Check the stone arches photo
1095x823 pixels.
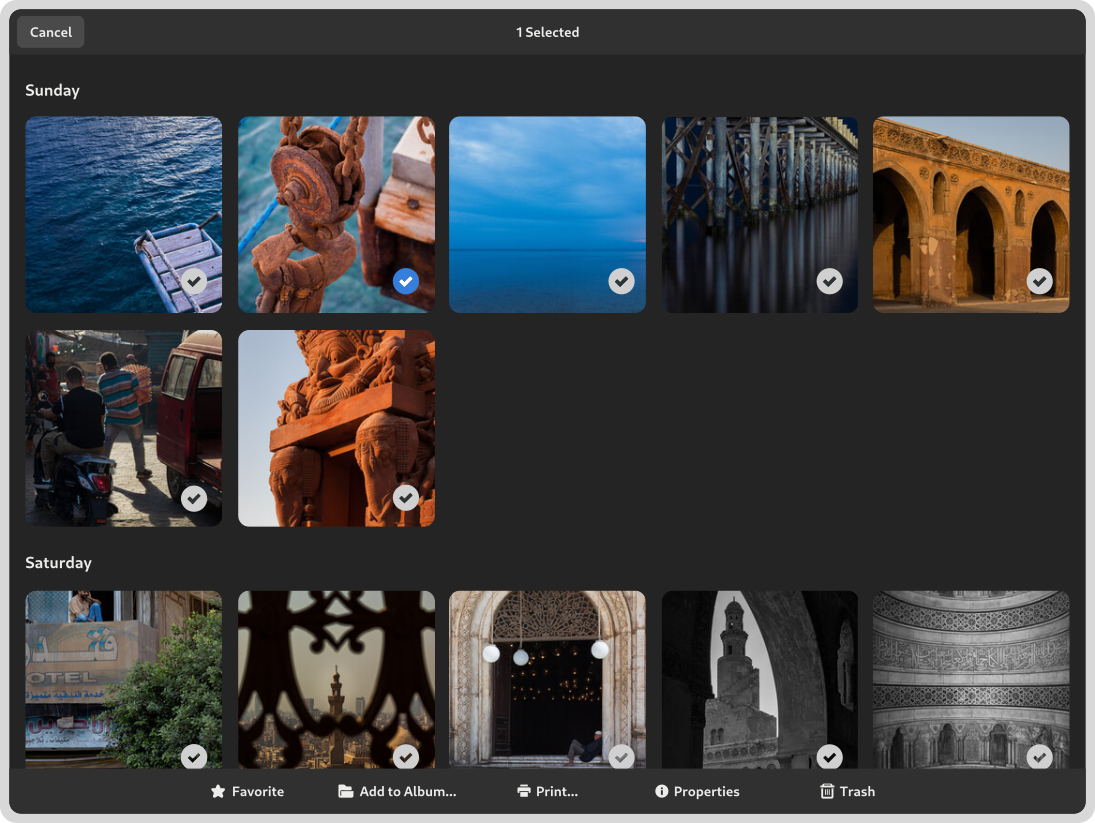pos(1040,282)
